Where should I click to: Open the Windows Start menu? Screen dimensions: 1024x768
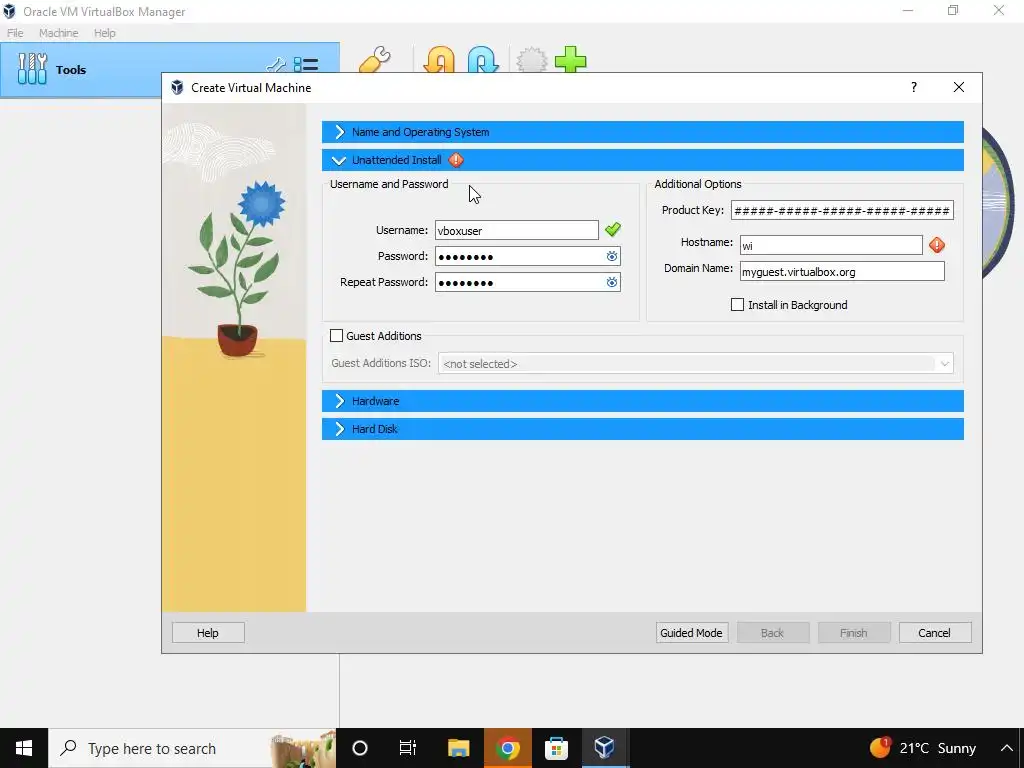point(24,748)
